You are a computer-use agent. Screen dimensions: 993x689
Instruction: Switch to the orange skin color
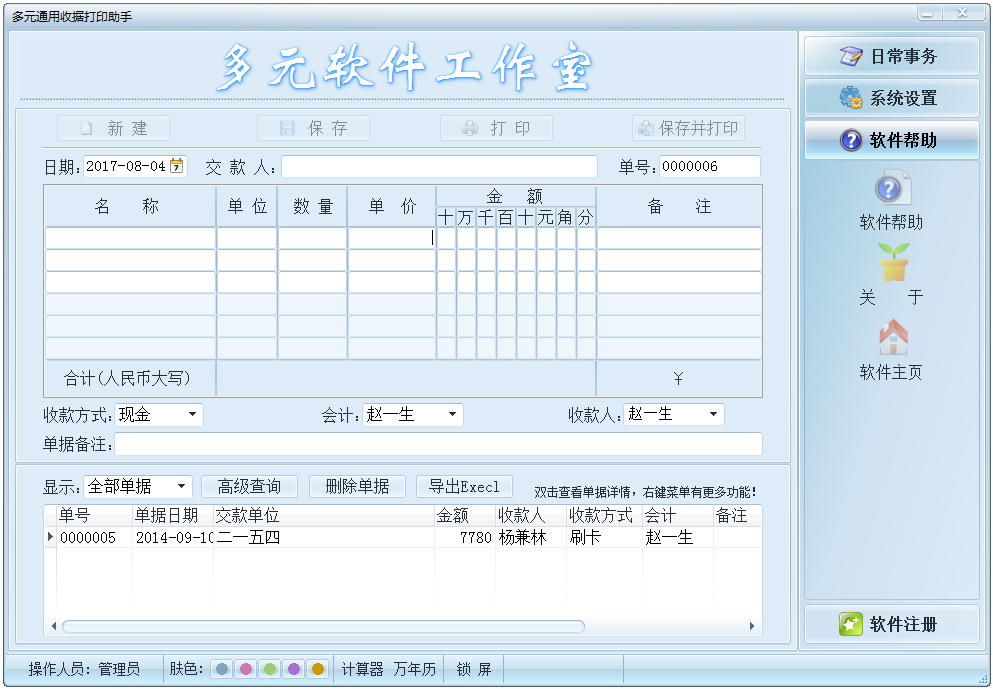click(x=318, y=669)
